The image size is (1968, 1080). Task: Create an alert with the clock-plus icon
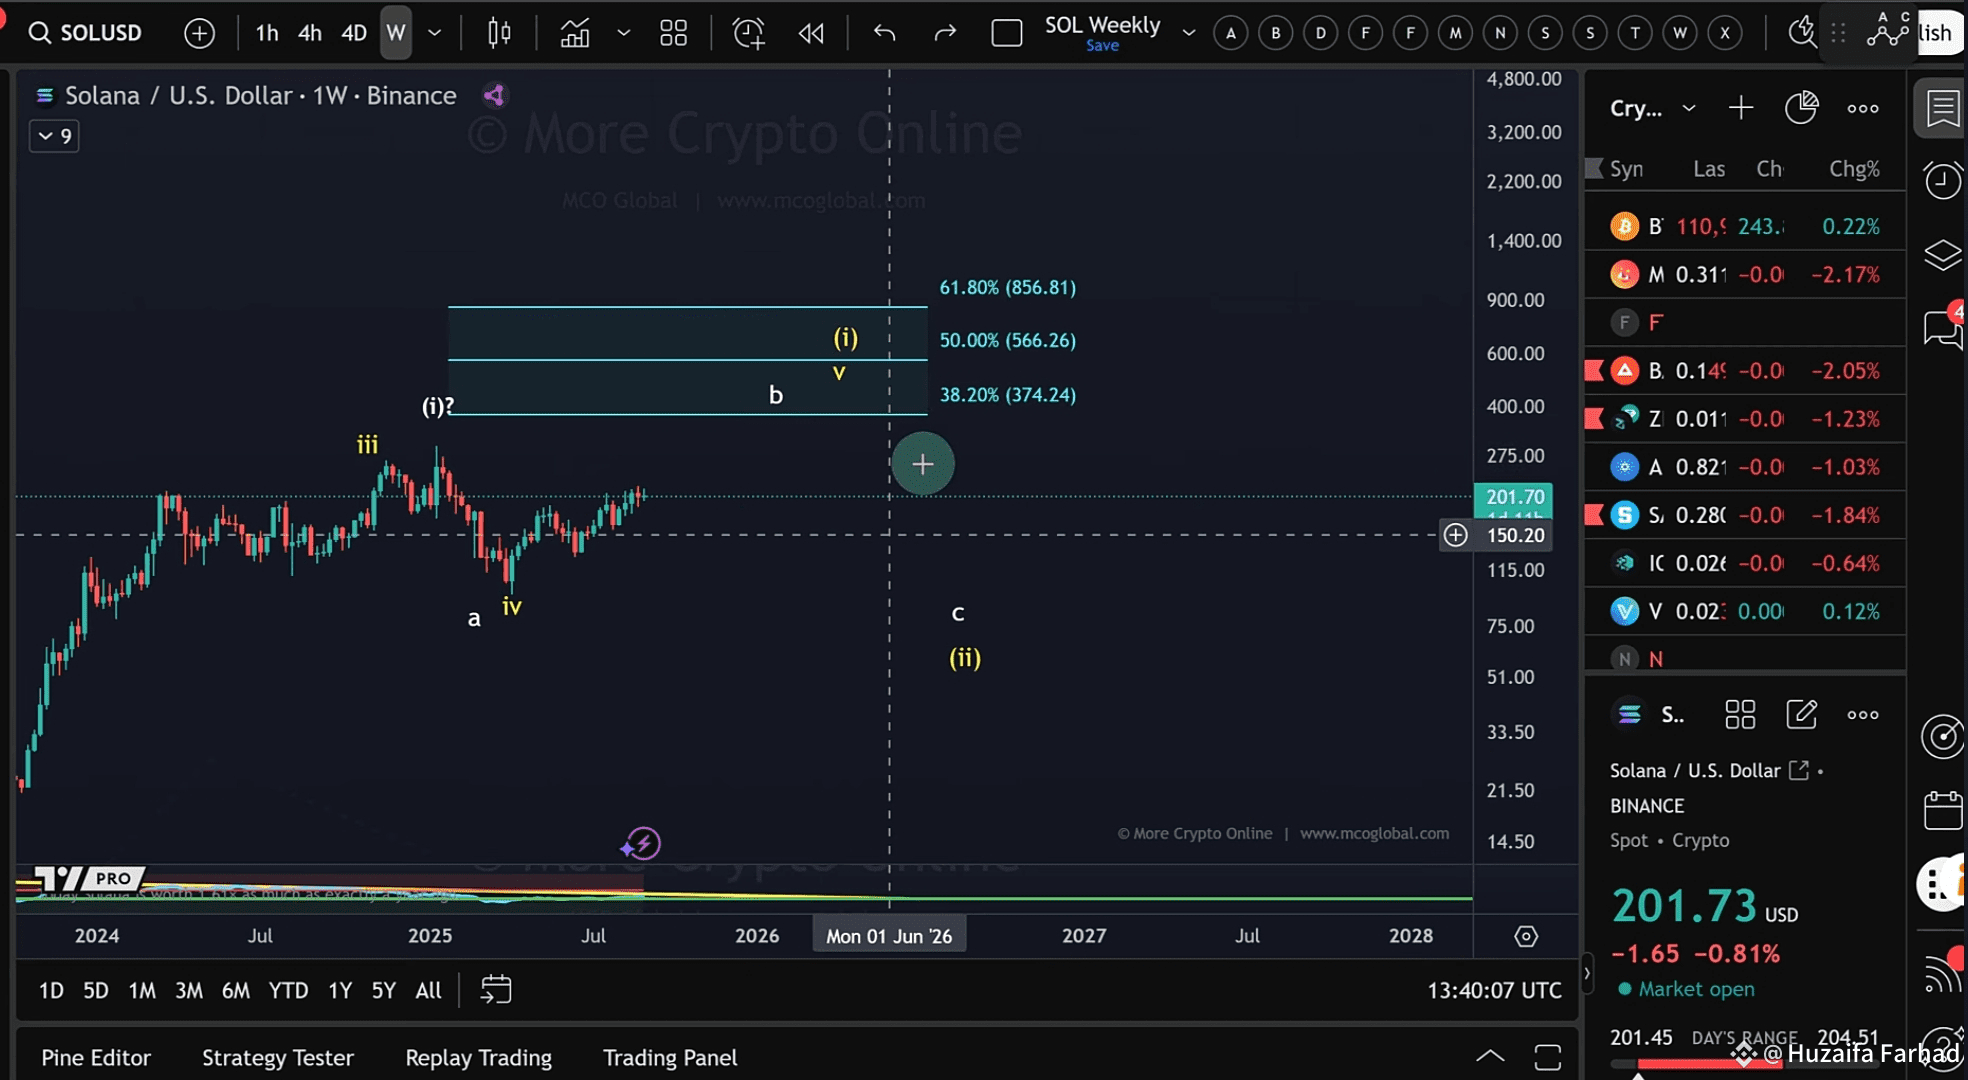(x=749, y=33)
